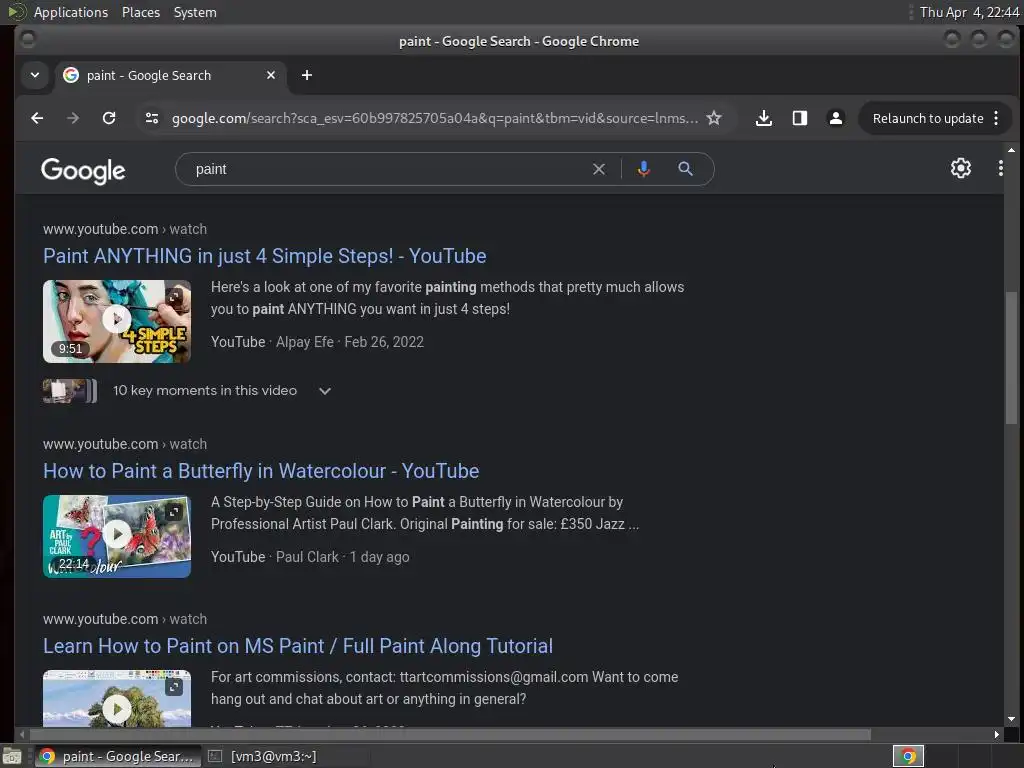Viewport: 1024px width, 768px height.
Task: Expand the tab search dropdown arrow
Action: (x=35, y=75)
